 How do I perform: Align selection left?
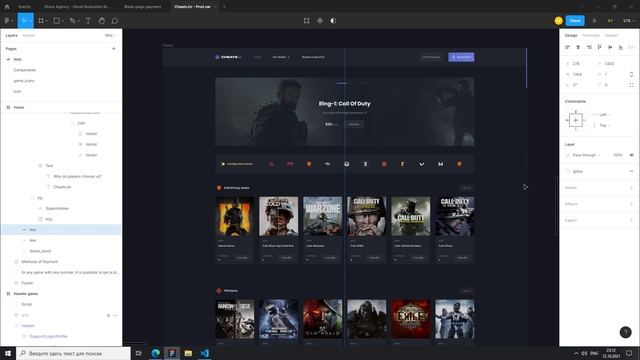567,47
